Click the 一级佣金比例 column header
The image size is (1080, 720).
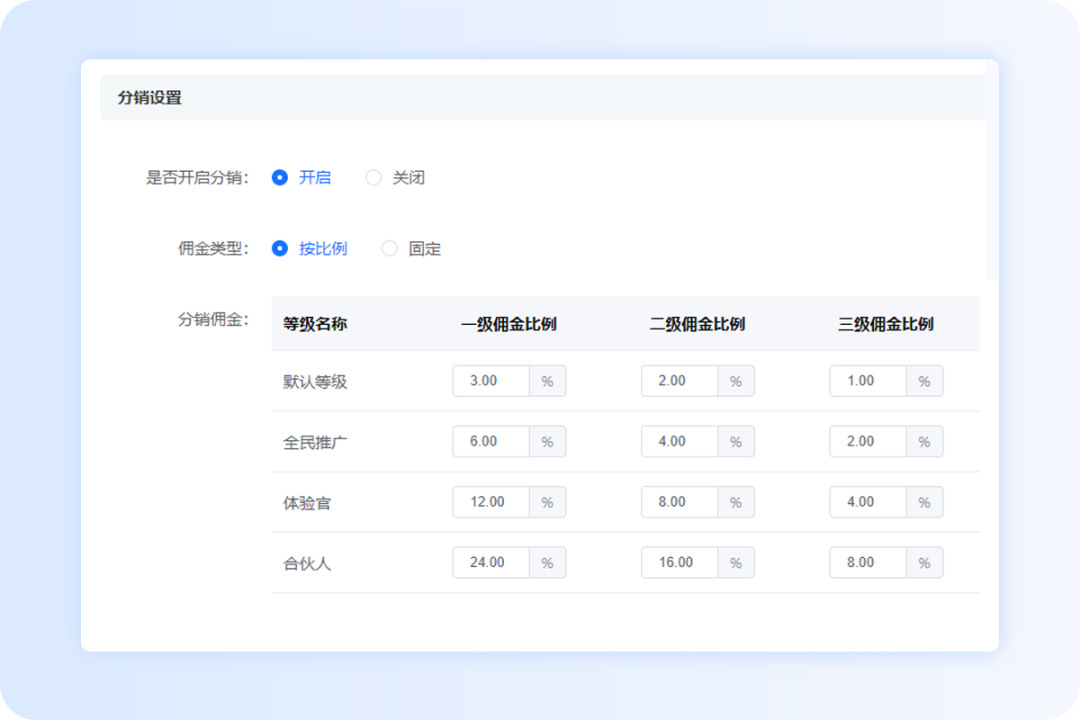[510, 323]
